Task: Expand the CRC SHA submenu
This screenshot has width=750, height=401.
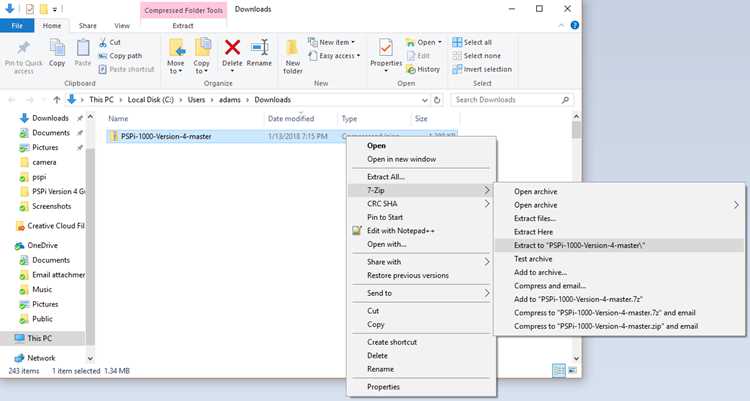Action: point(421,203)
